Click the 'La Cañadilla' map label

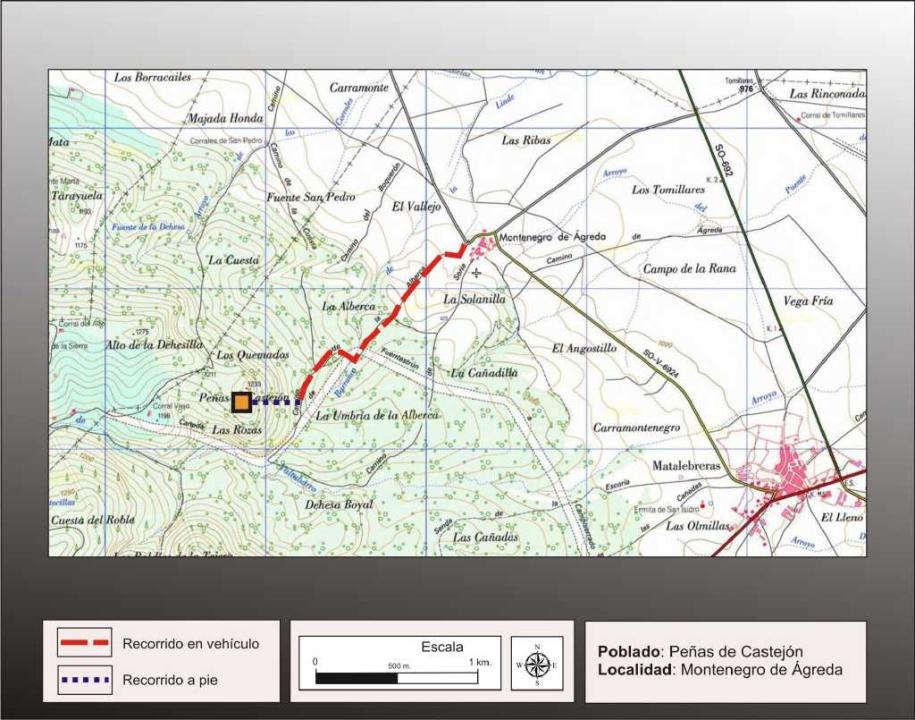tap(484, 373)
